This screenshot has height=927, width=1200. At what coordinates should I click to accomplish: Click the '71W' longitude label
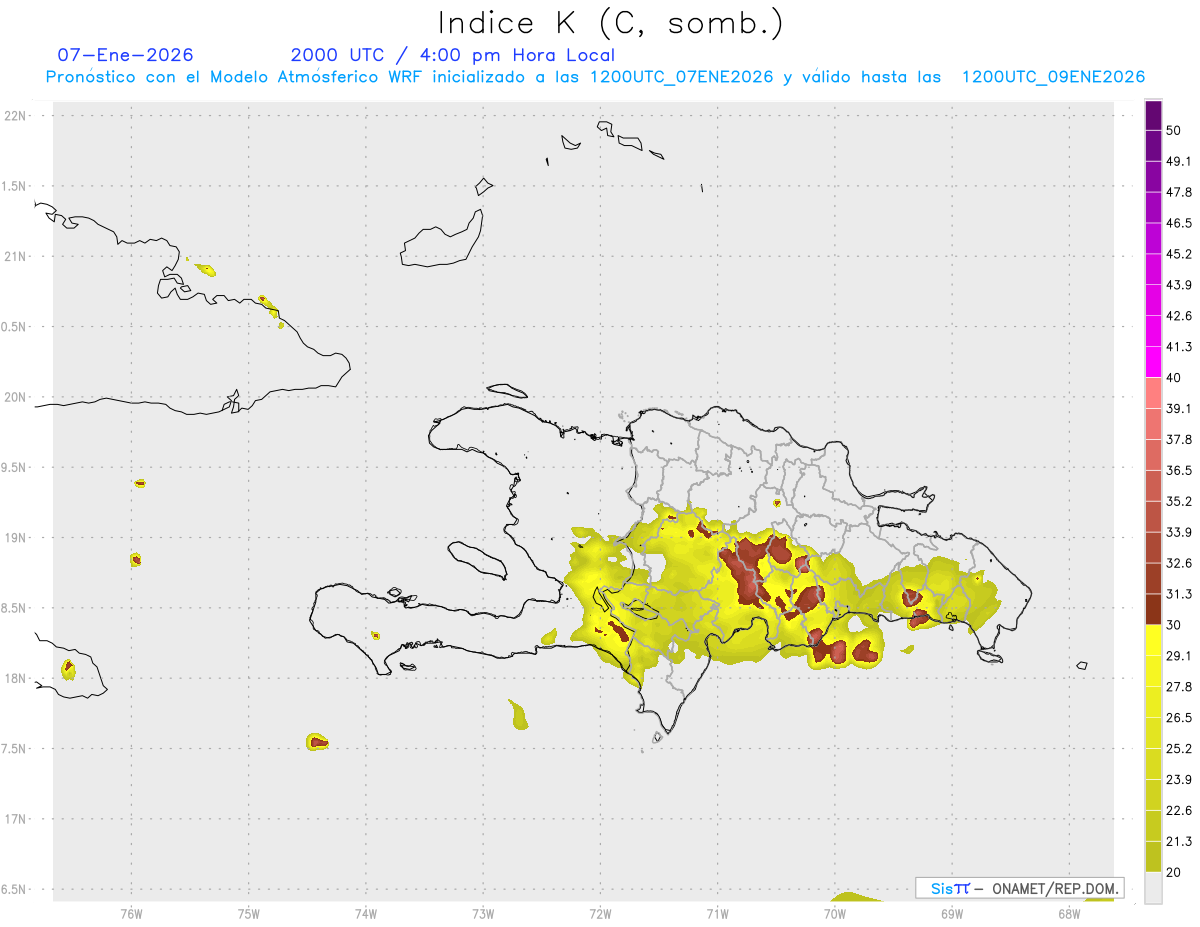[717, 913]
